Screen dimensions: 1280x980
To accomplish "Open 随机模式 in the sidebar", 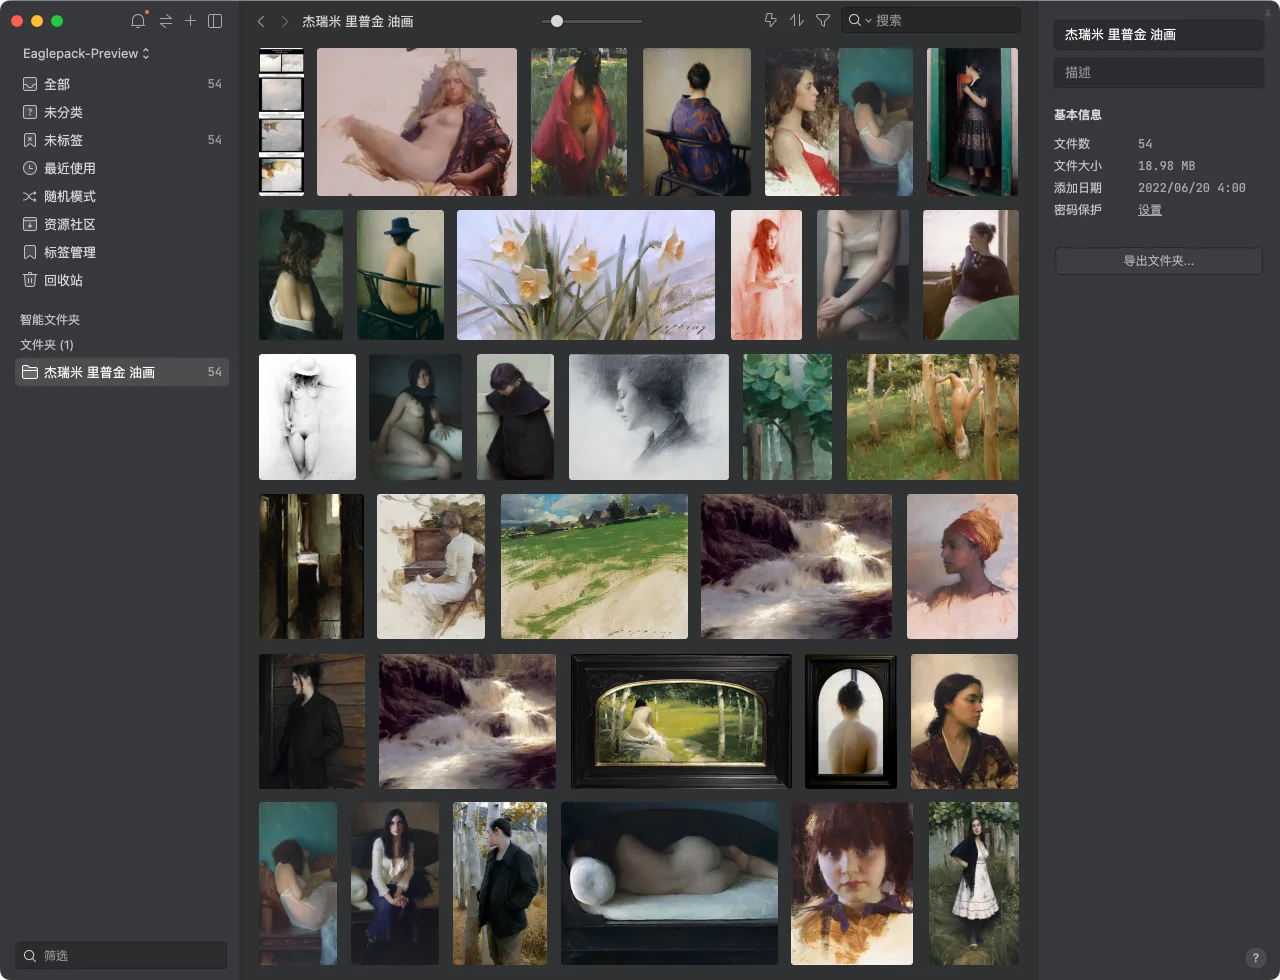I will coord(122,196).
